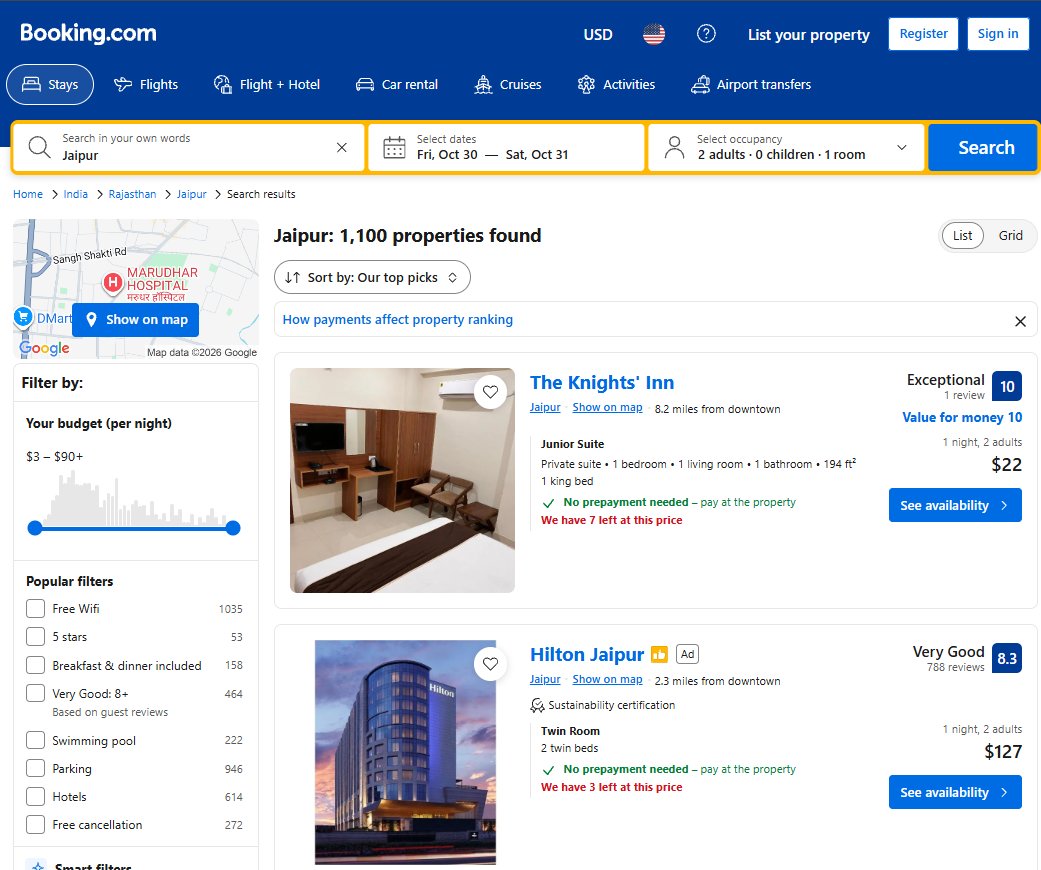The width and height of the screenshot is (1041, 870).
Task: Click See availability for The Knights' Inn
Action: click(955, 505)
